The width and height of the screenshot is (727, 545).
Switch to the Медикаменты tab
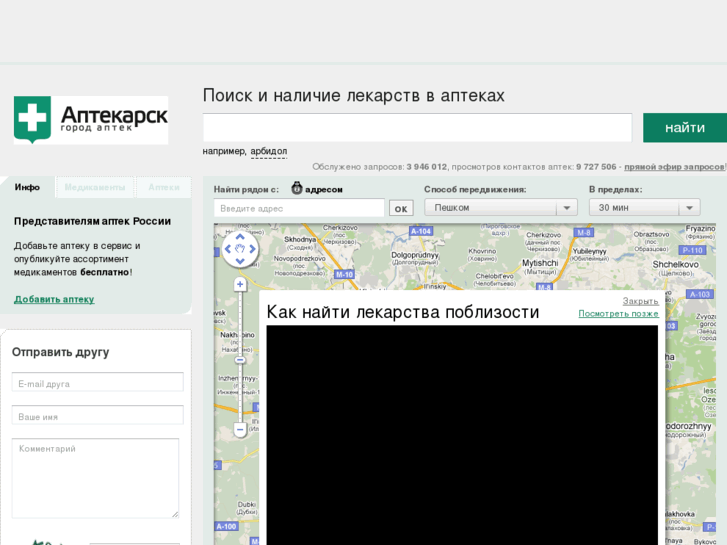[x=95, y=187]
